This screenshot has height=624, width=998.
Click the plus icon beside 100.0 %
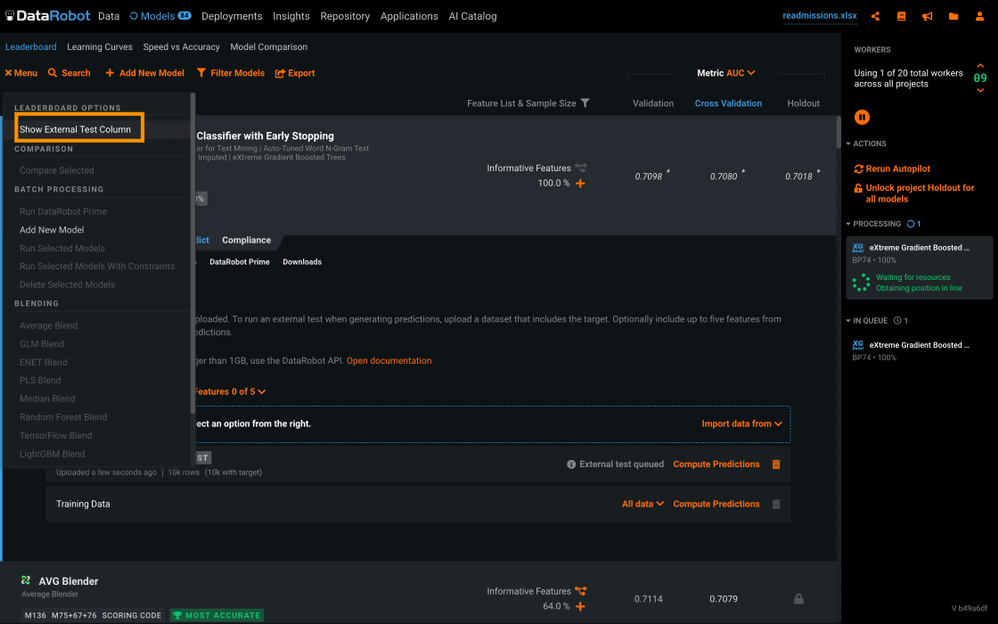(580, 183)
